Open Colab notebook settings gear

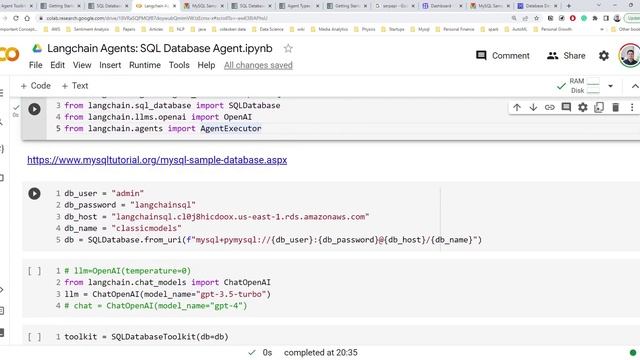604,56
